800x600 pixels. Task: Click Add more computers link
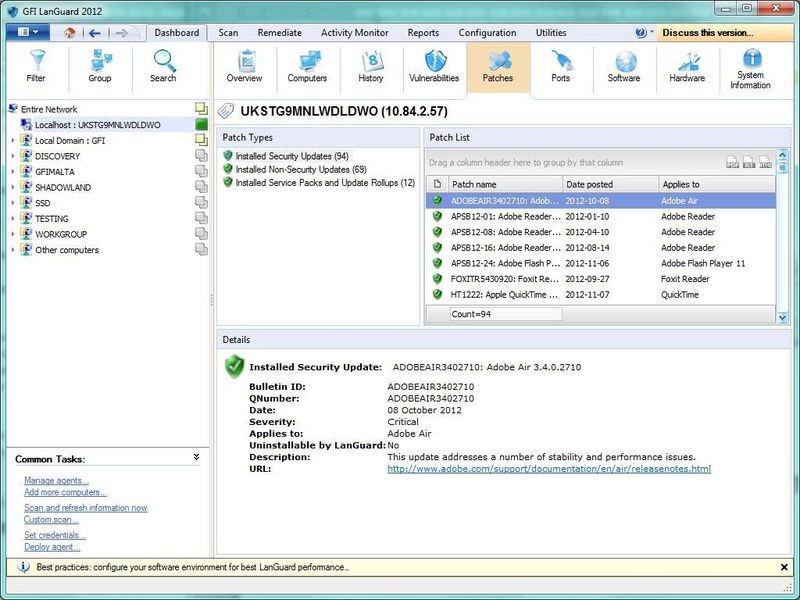(65, 492)
